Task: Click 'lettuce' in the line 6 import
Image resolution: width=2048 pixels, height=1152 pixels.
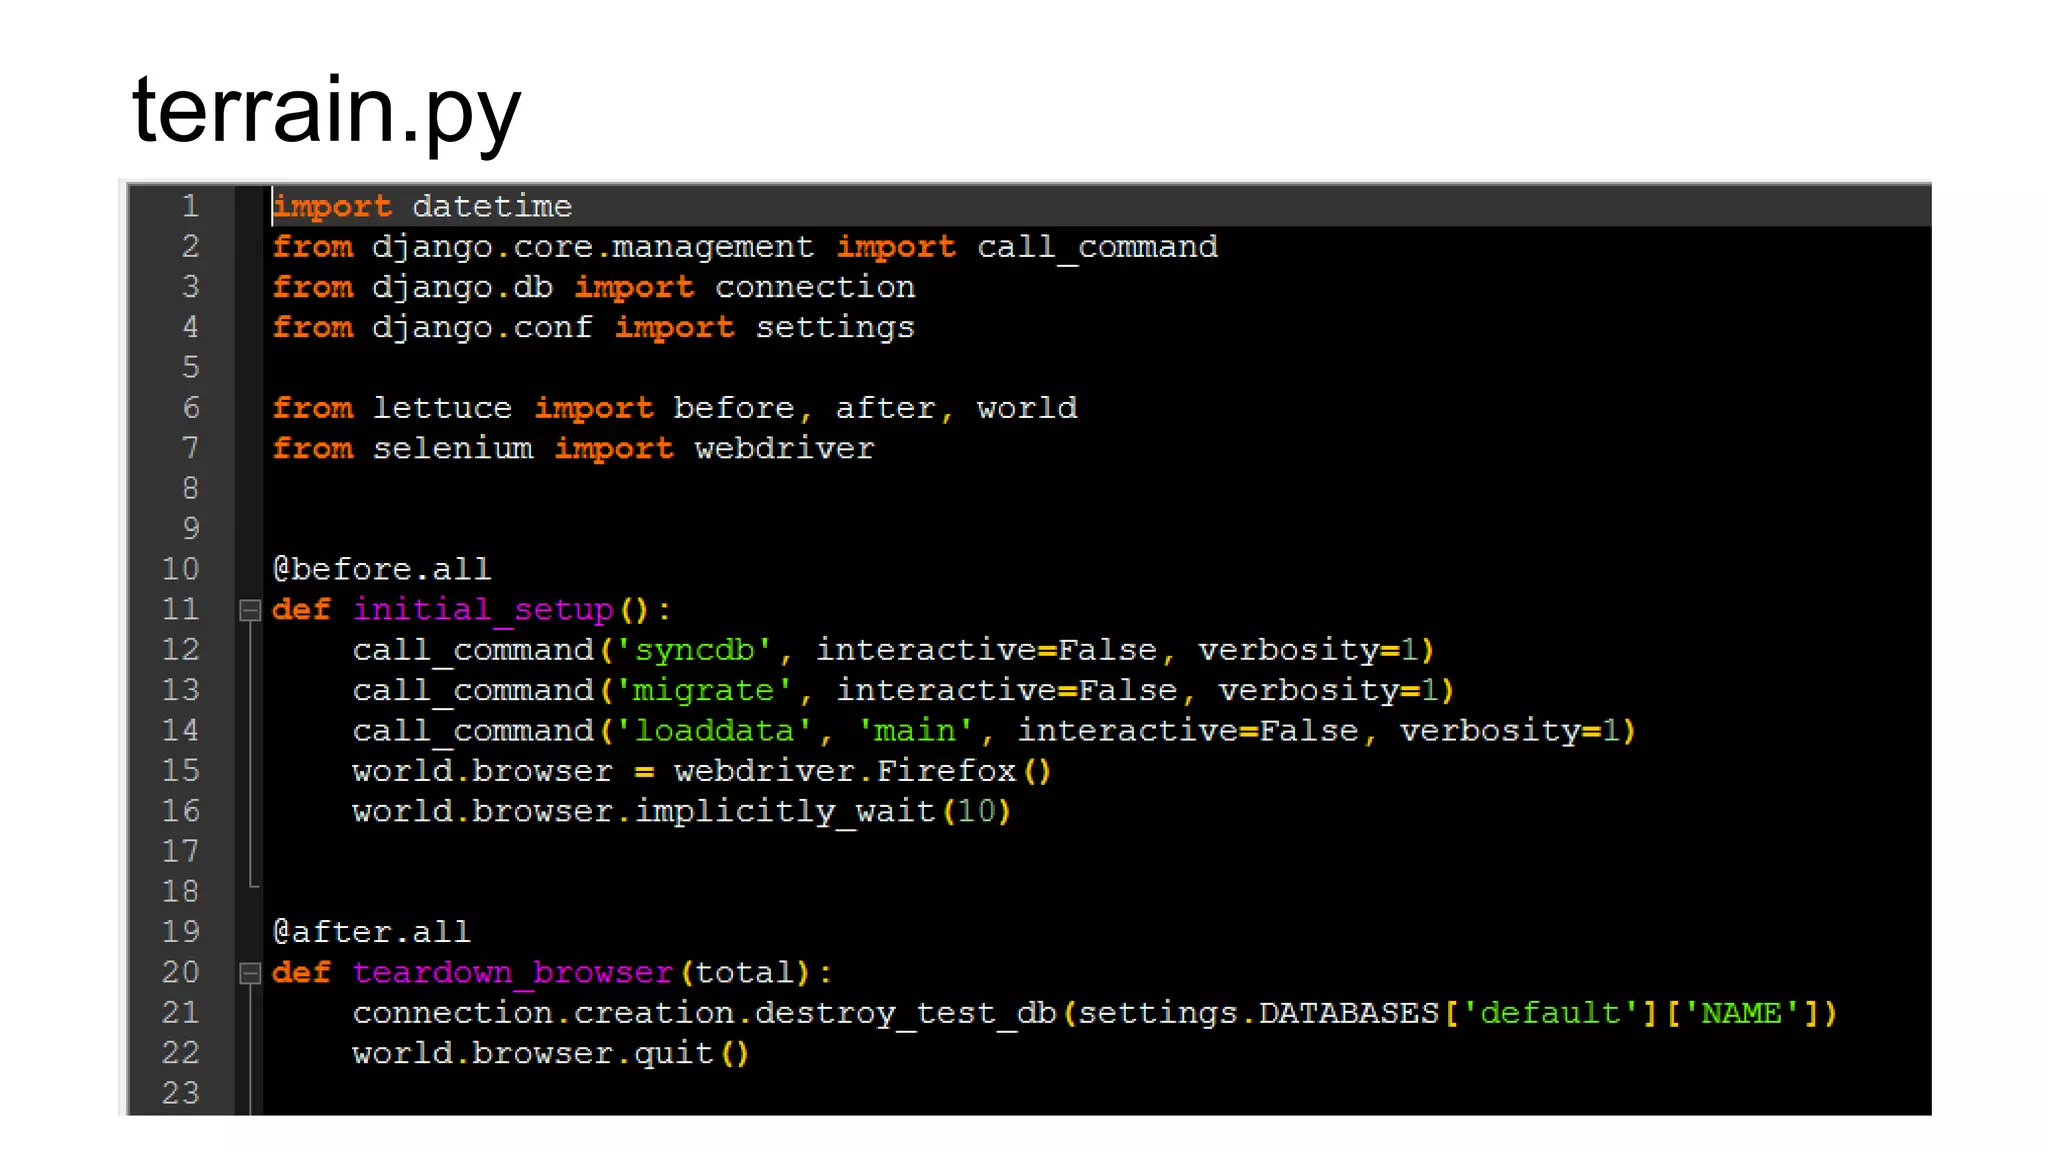Action: [x=442, y=408]
